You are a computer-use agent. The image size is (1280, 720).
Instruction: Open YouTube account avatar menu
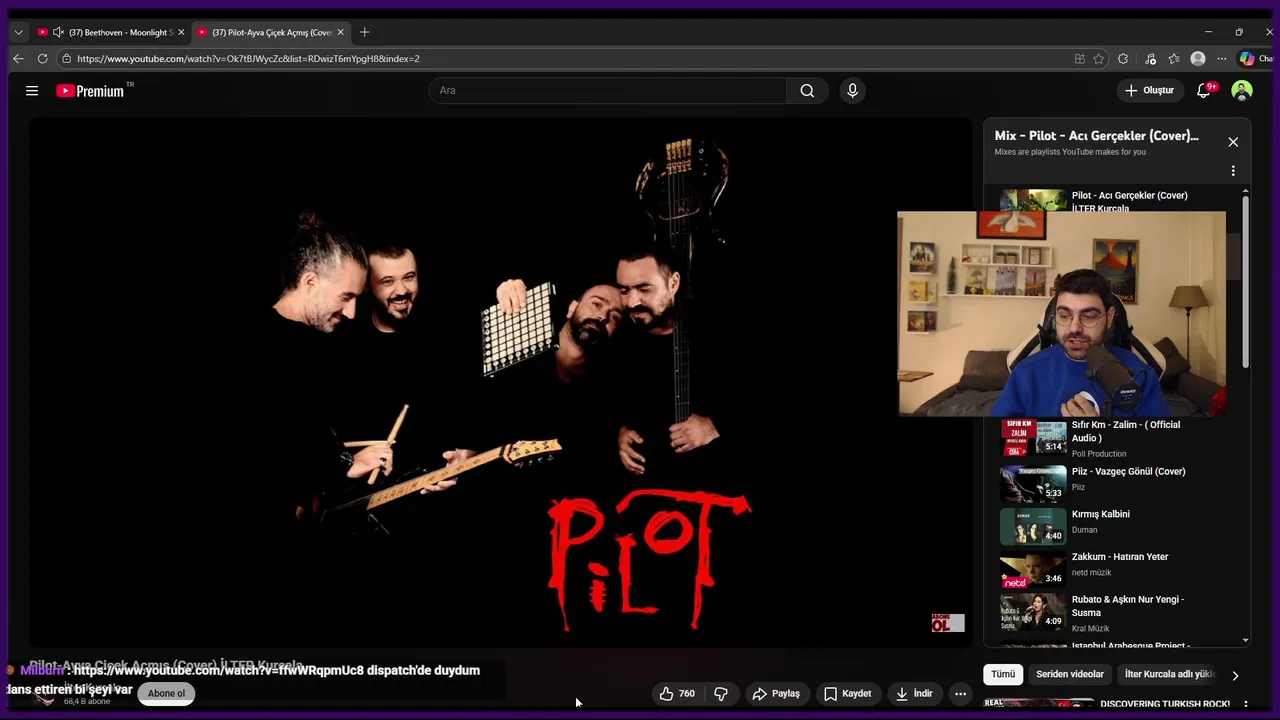(1242, 91)
